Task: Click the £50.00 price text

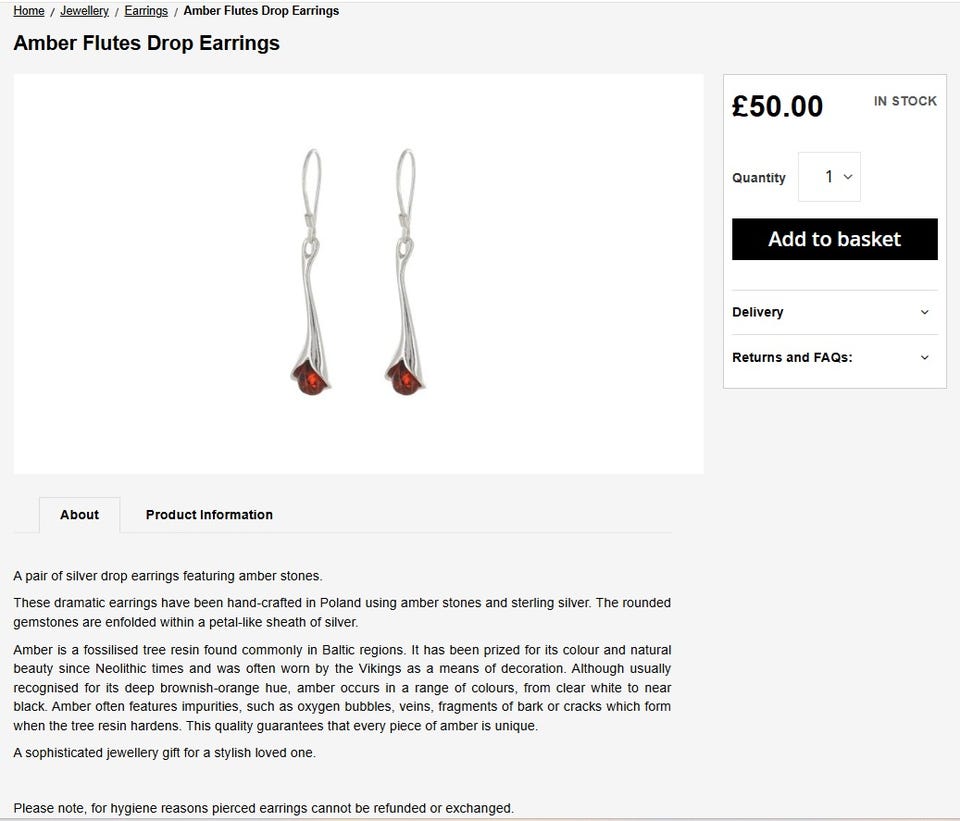Action: [x=777, y=106]
